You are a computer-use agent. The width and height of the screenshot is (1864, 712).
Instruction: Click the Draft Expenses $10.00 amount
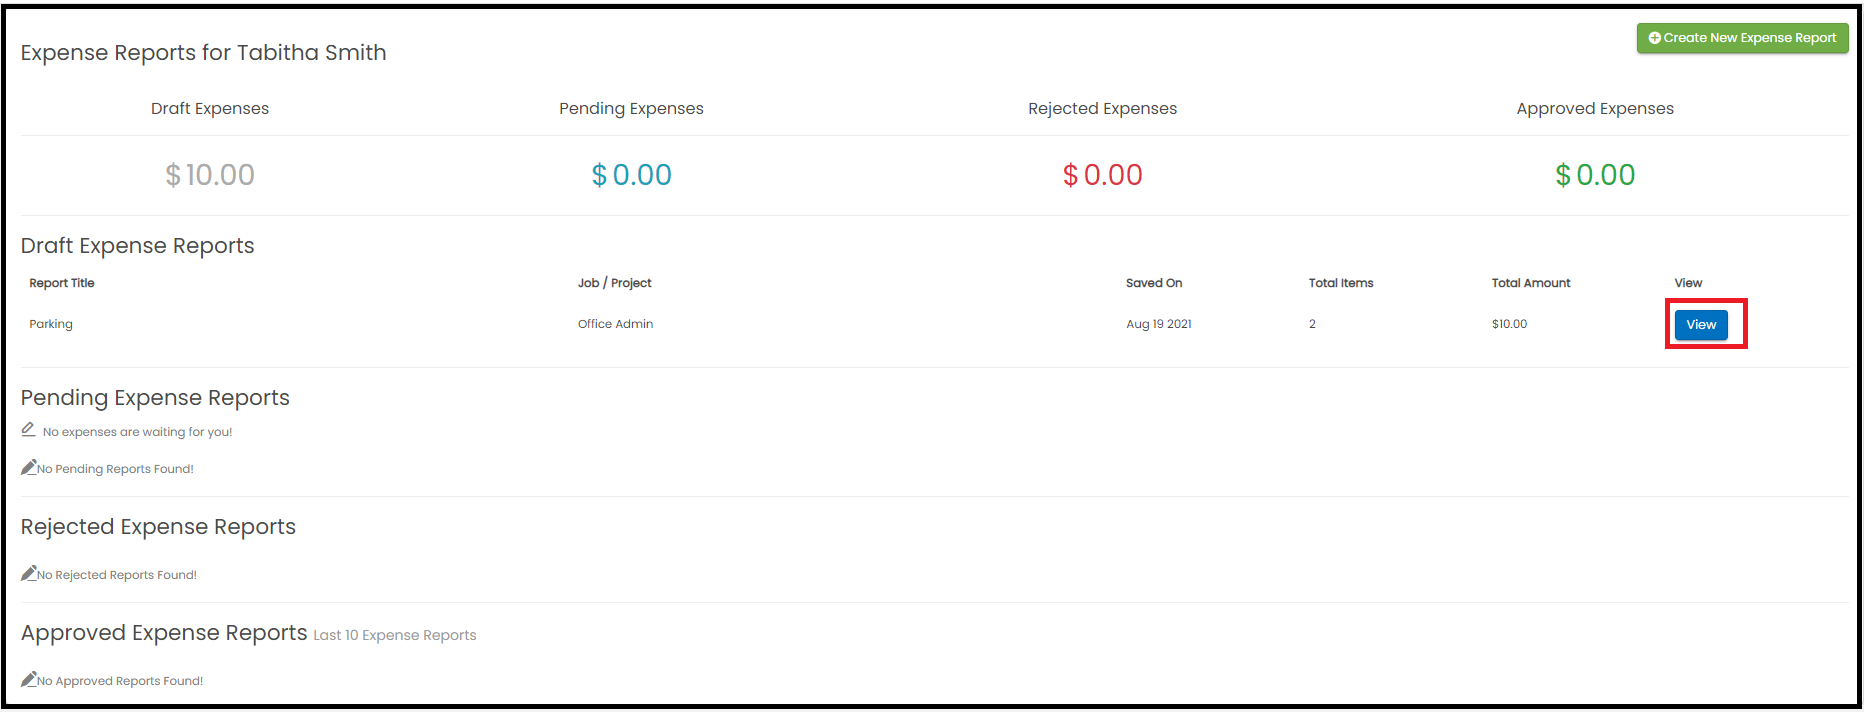[x=210, y=175]
